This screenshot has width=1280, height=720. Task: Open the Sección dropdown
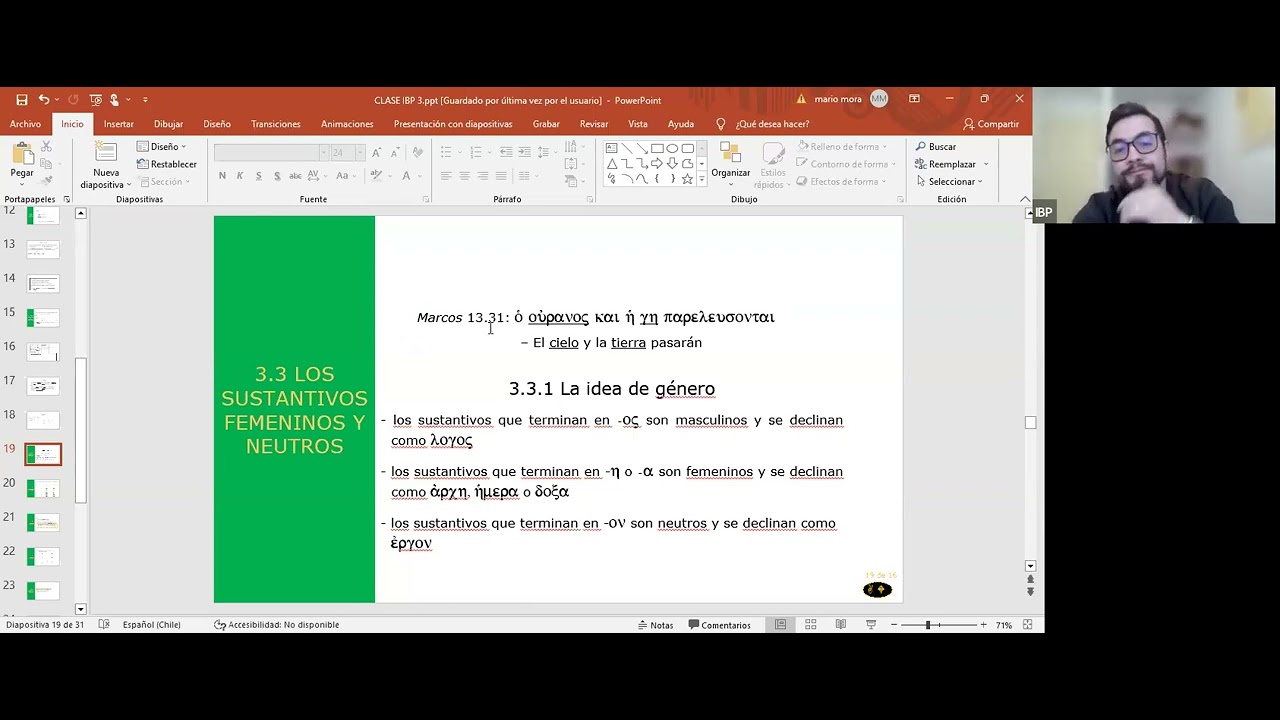coord(162,182)
